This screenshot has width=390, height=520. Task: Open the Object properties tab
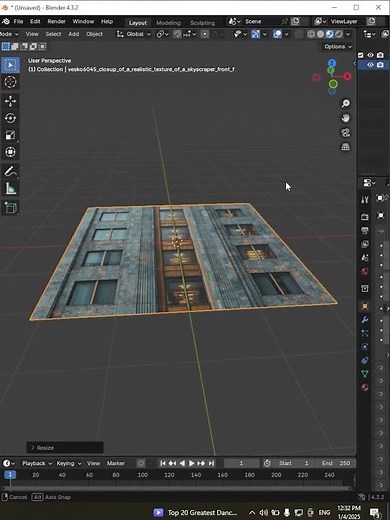pos(365,306)
